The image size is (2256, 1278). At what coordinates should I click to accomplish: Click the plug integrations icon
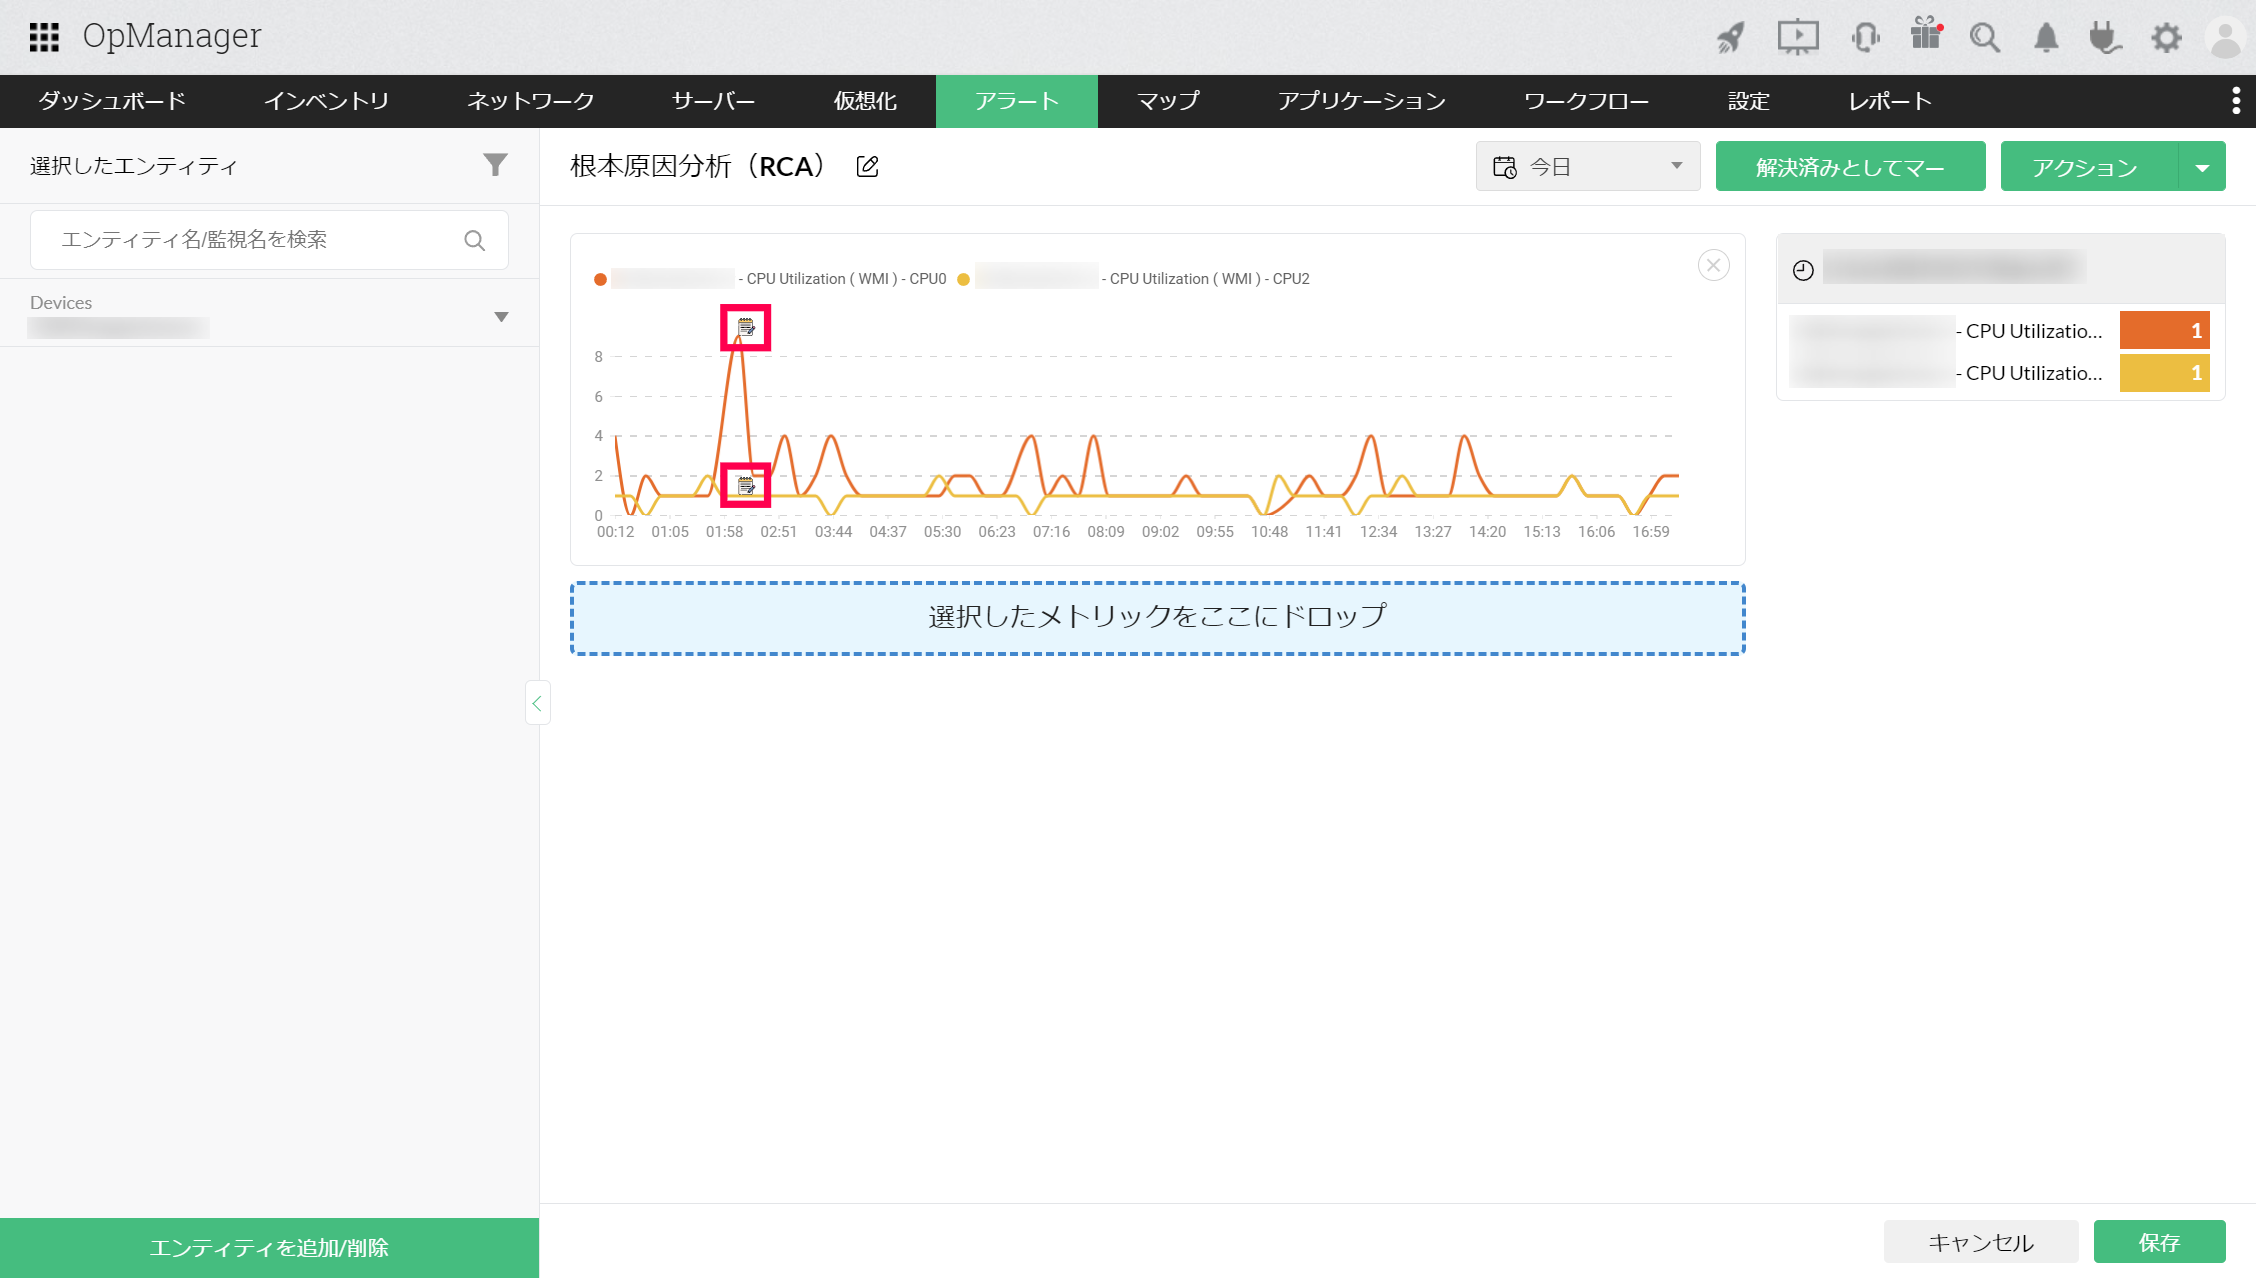[2105, 38]
